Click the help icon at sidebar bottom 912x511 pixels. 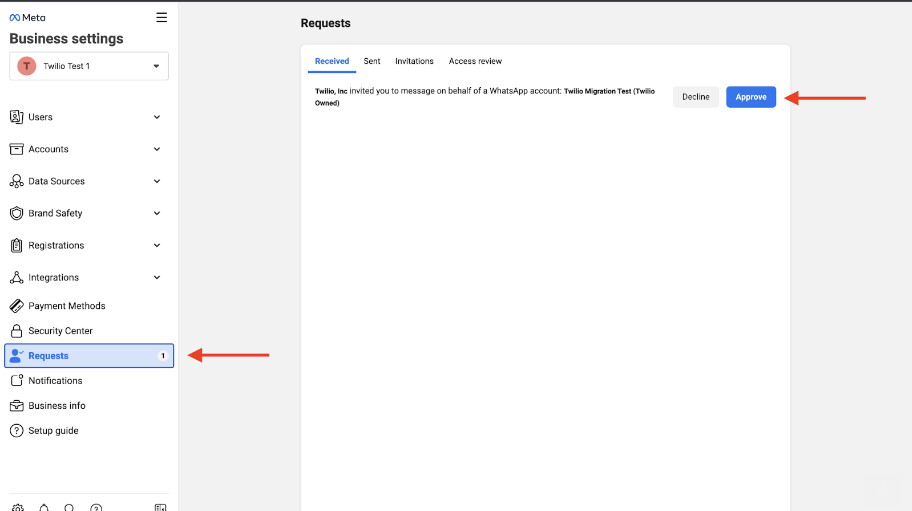[x=96, y=508]
